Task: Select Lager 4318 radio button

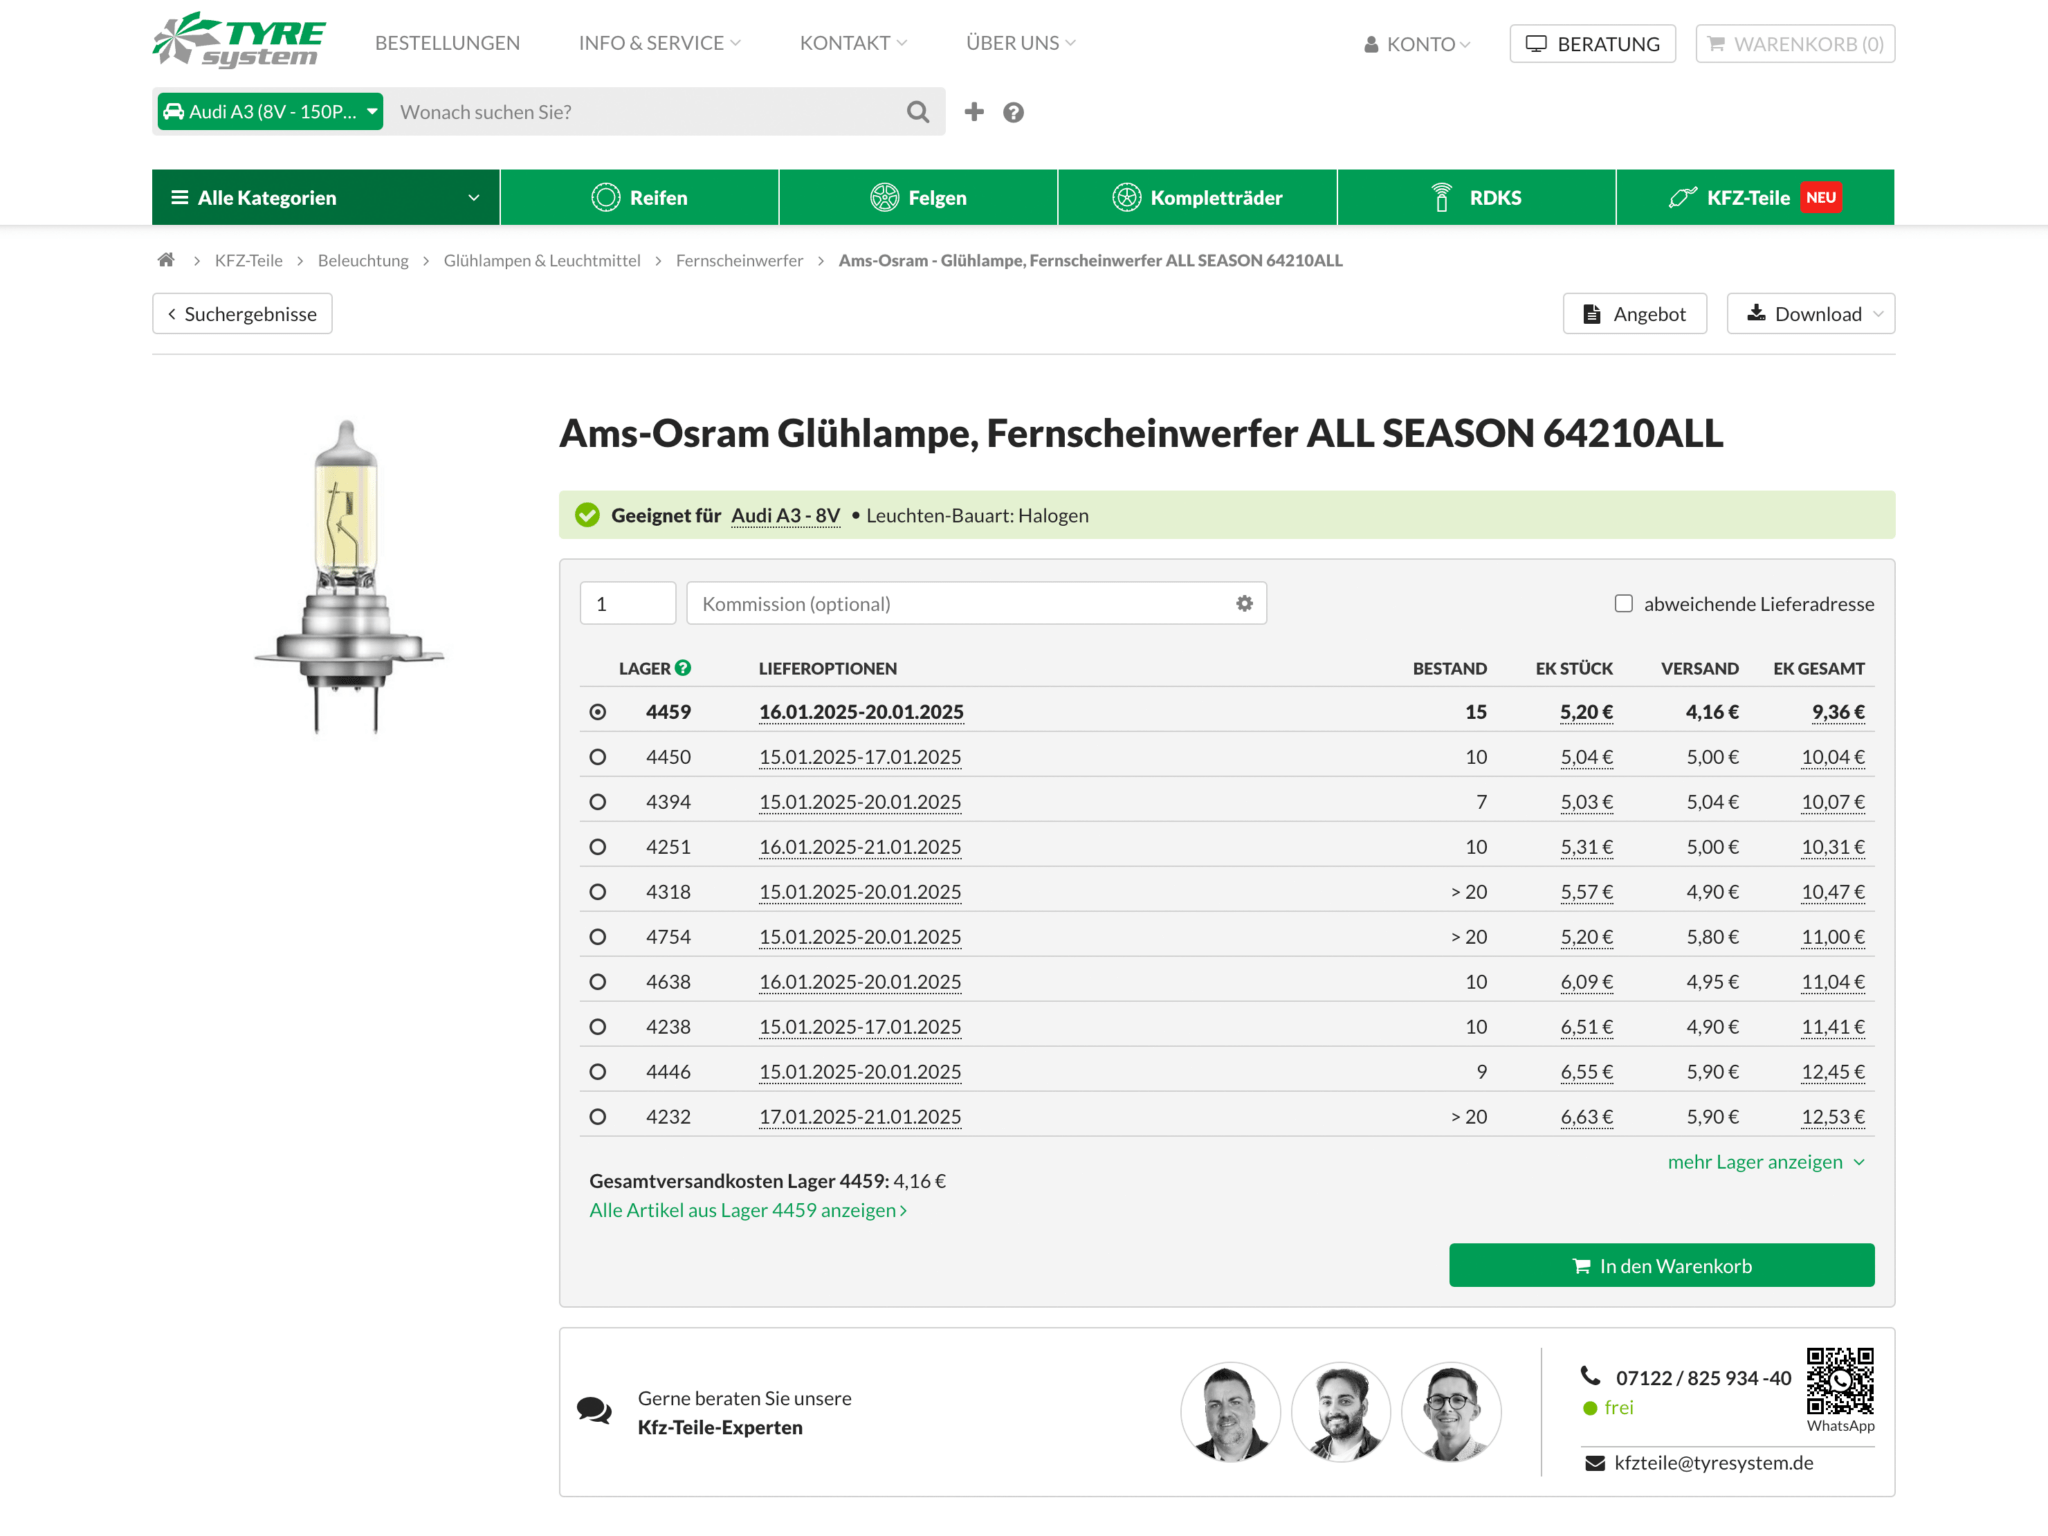Action: [x=598, y=892]
